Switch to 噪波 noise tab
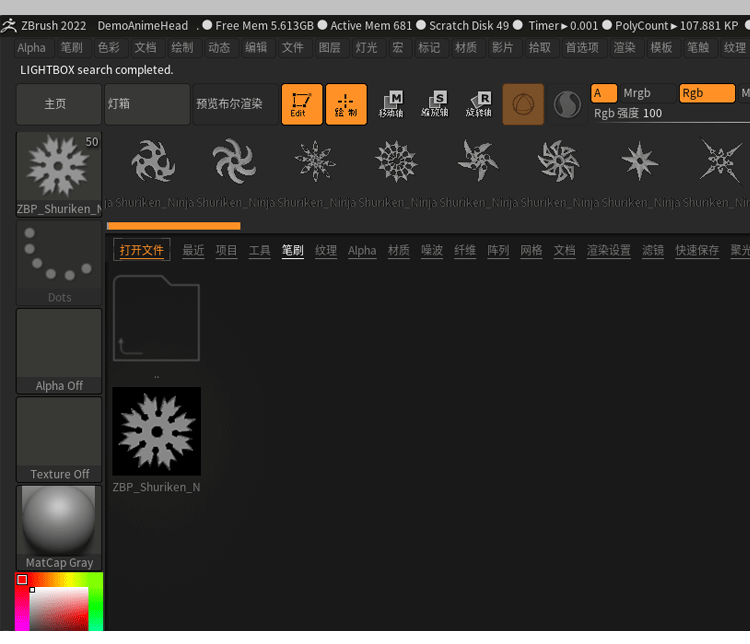Viewport: 750px width, 644px height. point(432,250)
